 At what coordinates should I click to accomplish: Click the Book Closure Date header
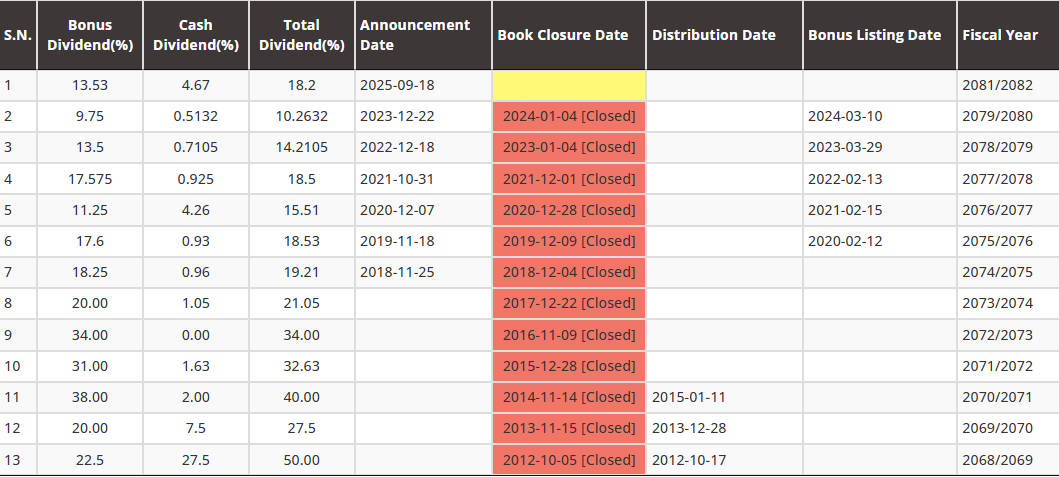coord(569,35)
